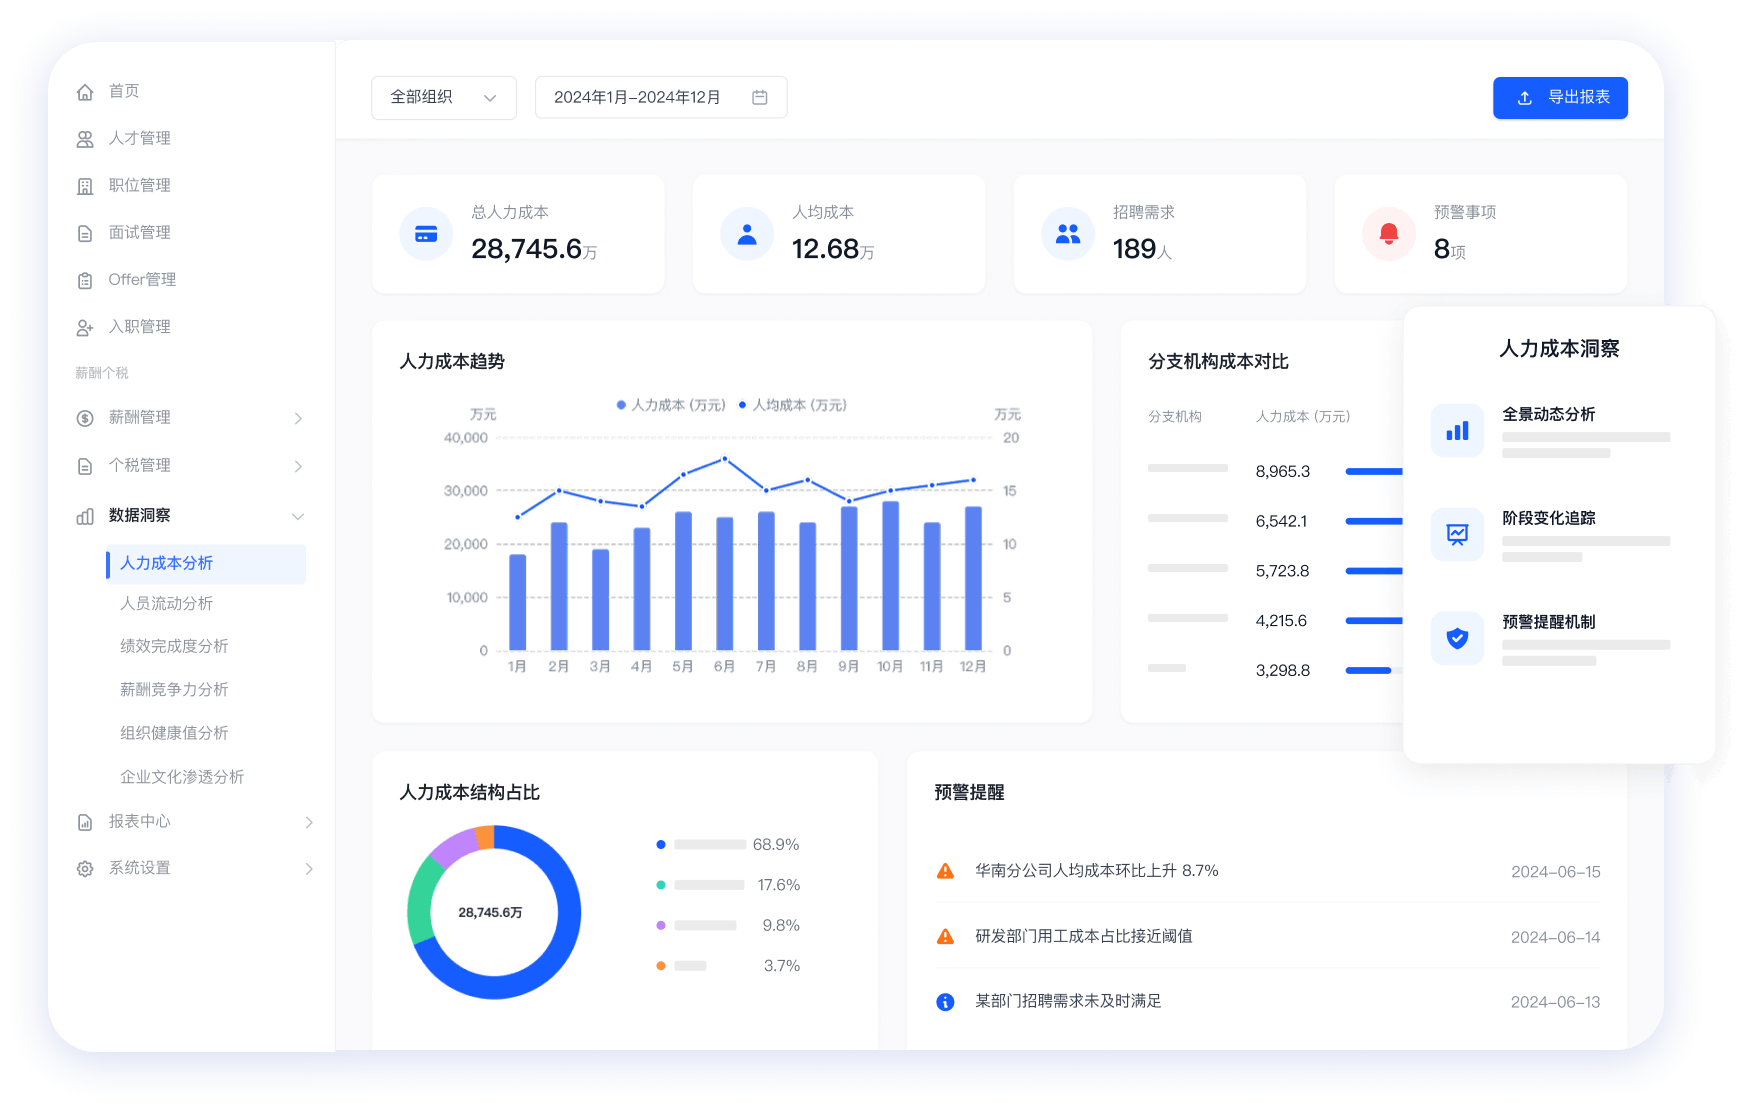Go to 绩效完成度分析 page

(174, 647)
